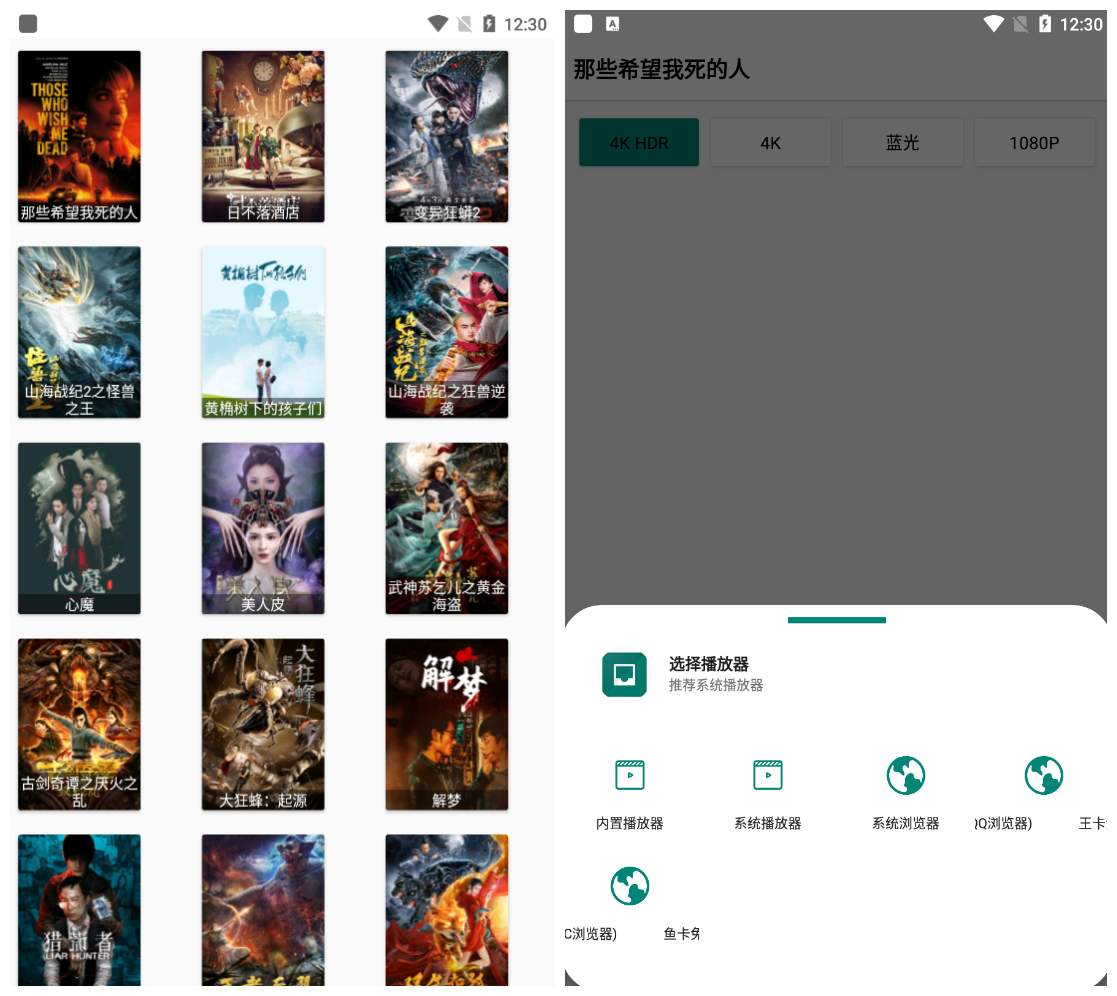Viewport: 1117px width, 996px height.
Task: Open the 解梦 movie poster
Action: 447,723
